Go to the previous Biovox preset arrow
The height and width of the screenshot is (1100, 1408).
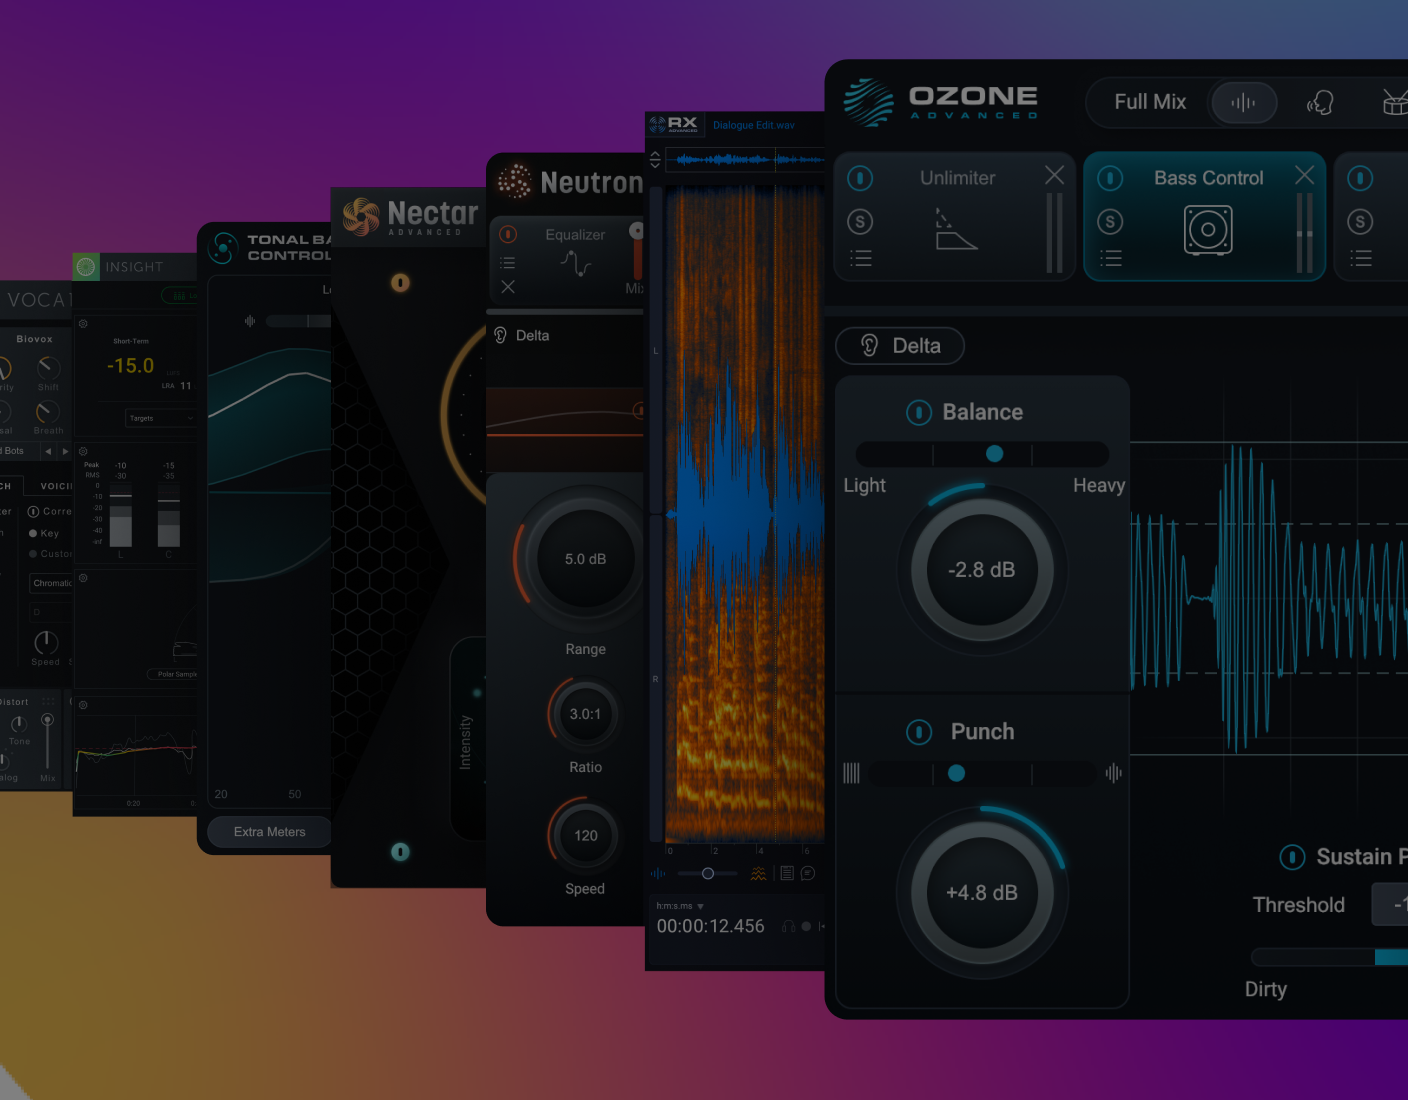click(x=48, y=451)
